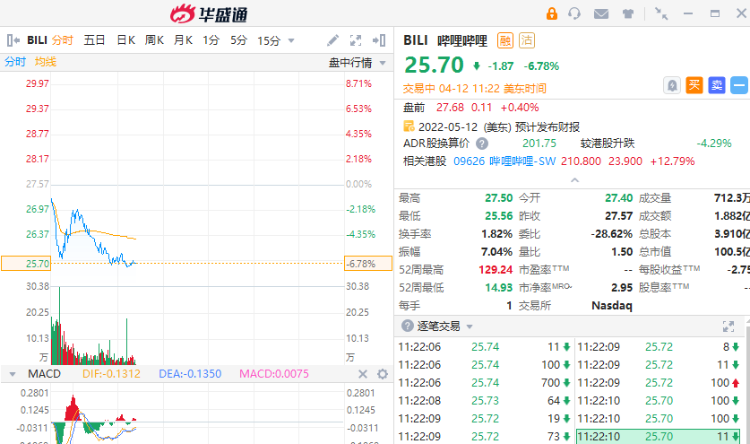Open MACD indicator settings gear
This screenshot has width=750, height=444.
(x=381, y=374)
